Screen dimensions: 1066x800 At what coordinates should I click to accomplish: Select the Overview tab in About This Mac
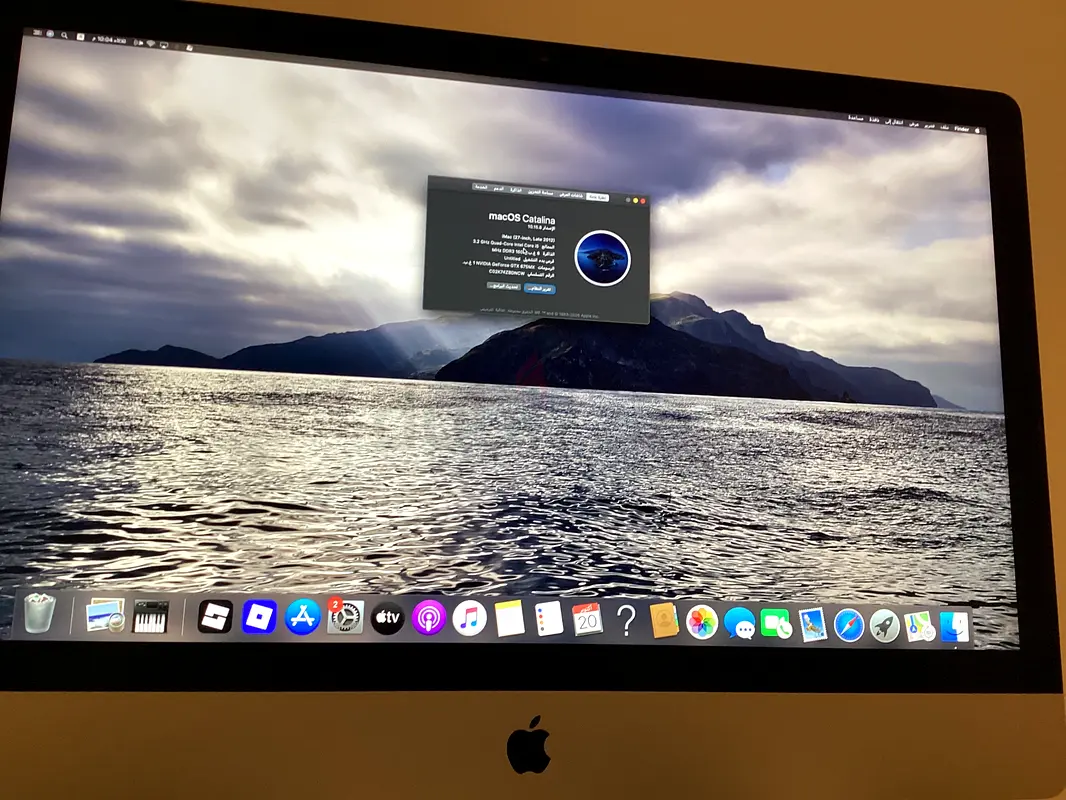tap(598, 197)
